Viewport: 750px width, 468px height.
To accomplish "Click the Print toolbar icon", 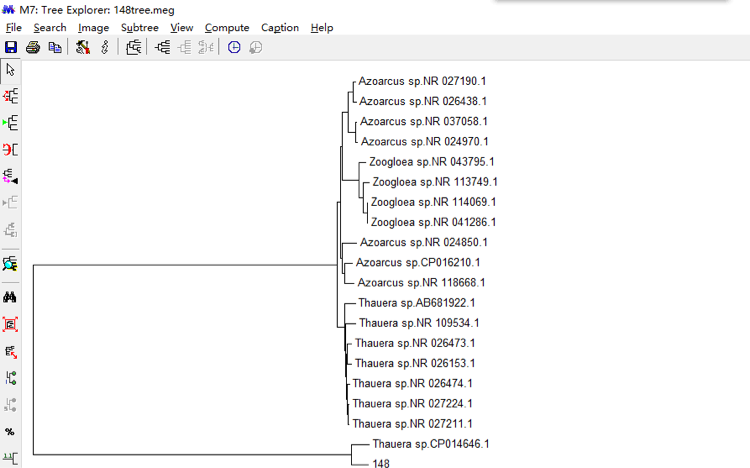I will [x=33, y=47].
